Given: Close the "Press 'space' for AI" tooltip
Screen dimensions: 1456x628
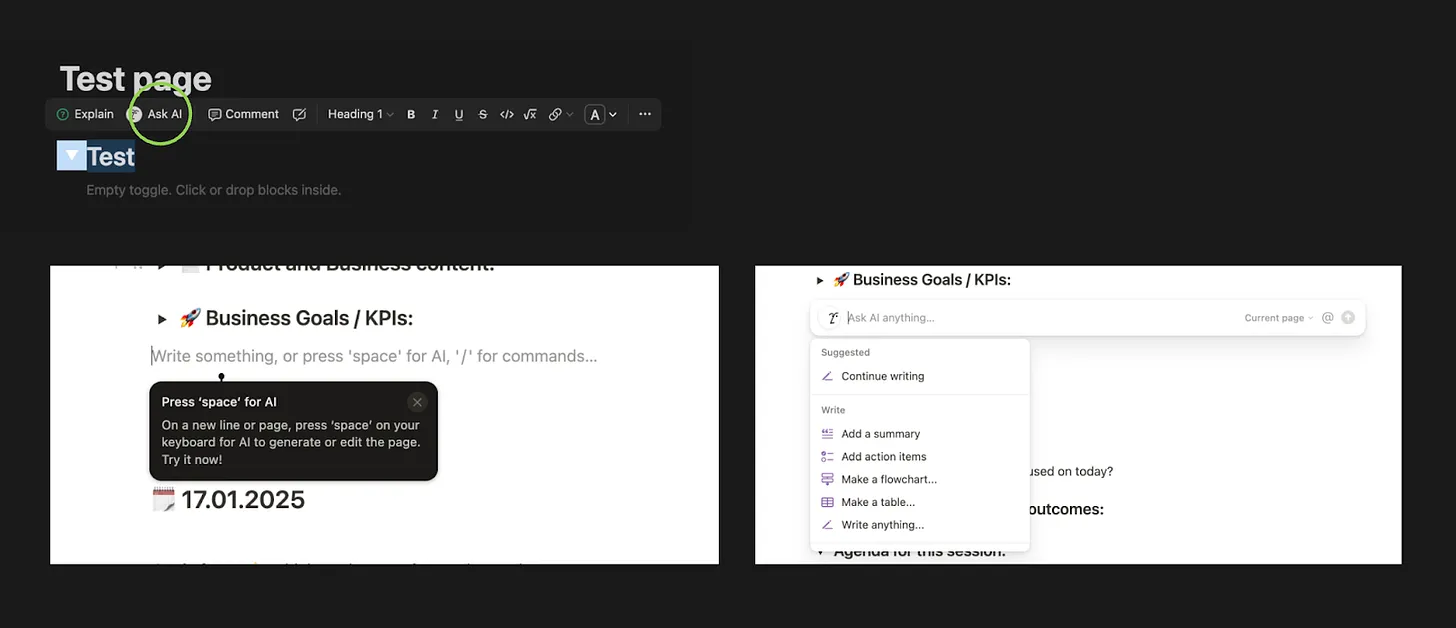Looking at the screenshot, I should [417, 402].
